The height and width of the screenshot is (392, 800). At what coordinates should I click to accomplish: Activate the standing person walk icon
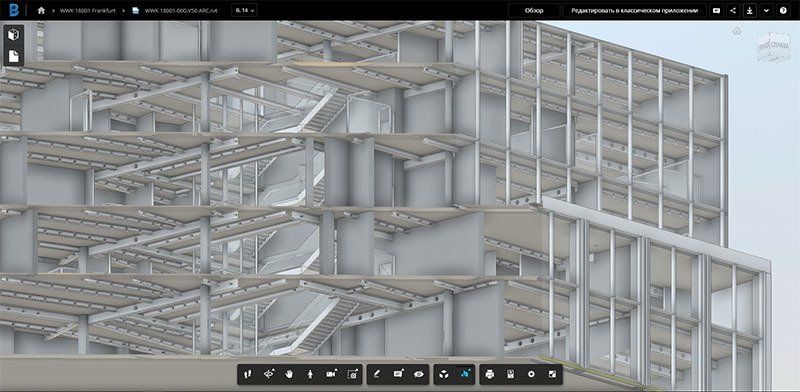[x=310, y=374]
